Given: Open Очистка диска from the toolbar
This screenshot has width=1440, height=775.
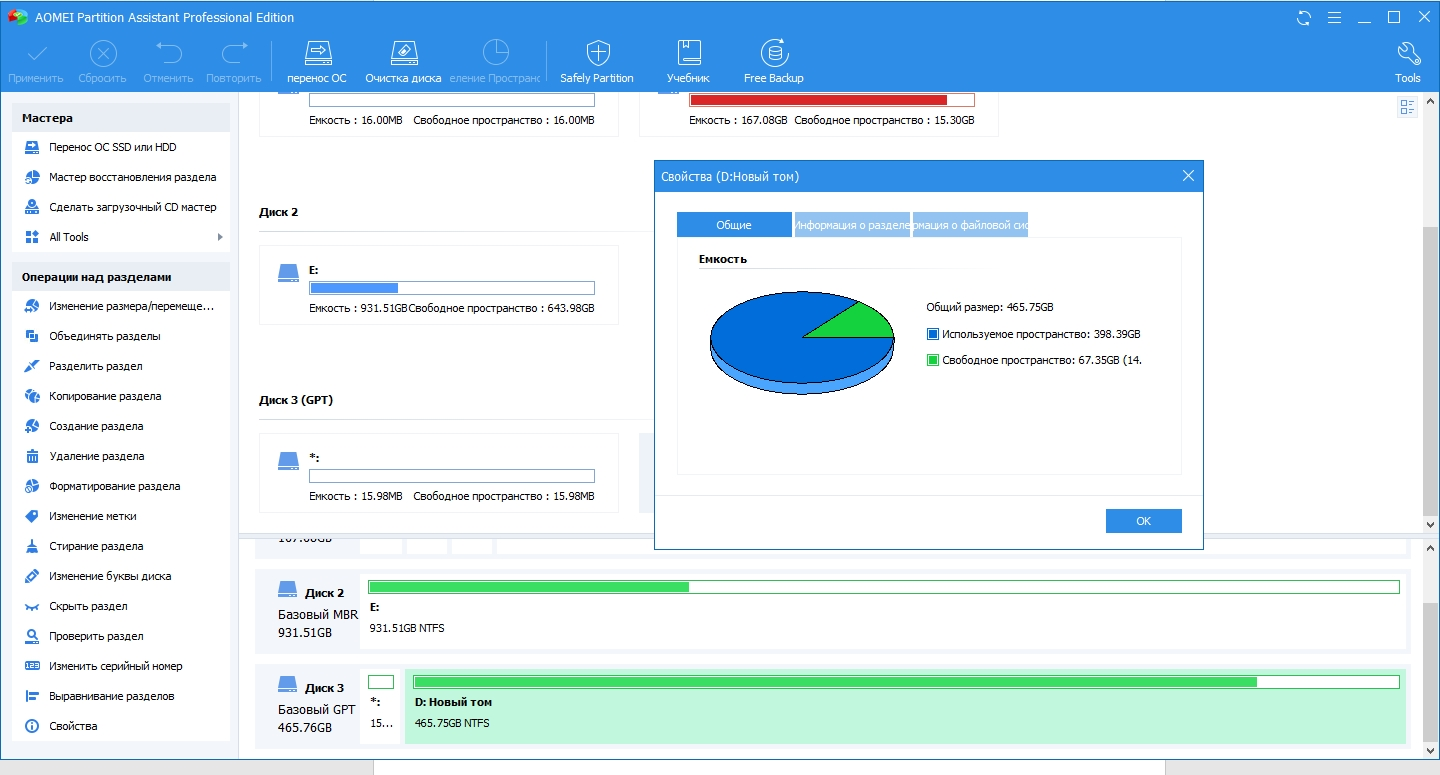Looking at the screenshot, I should click(x=403, y=62).
